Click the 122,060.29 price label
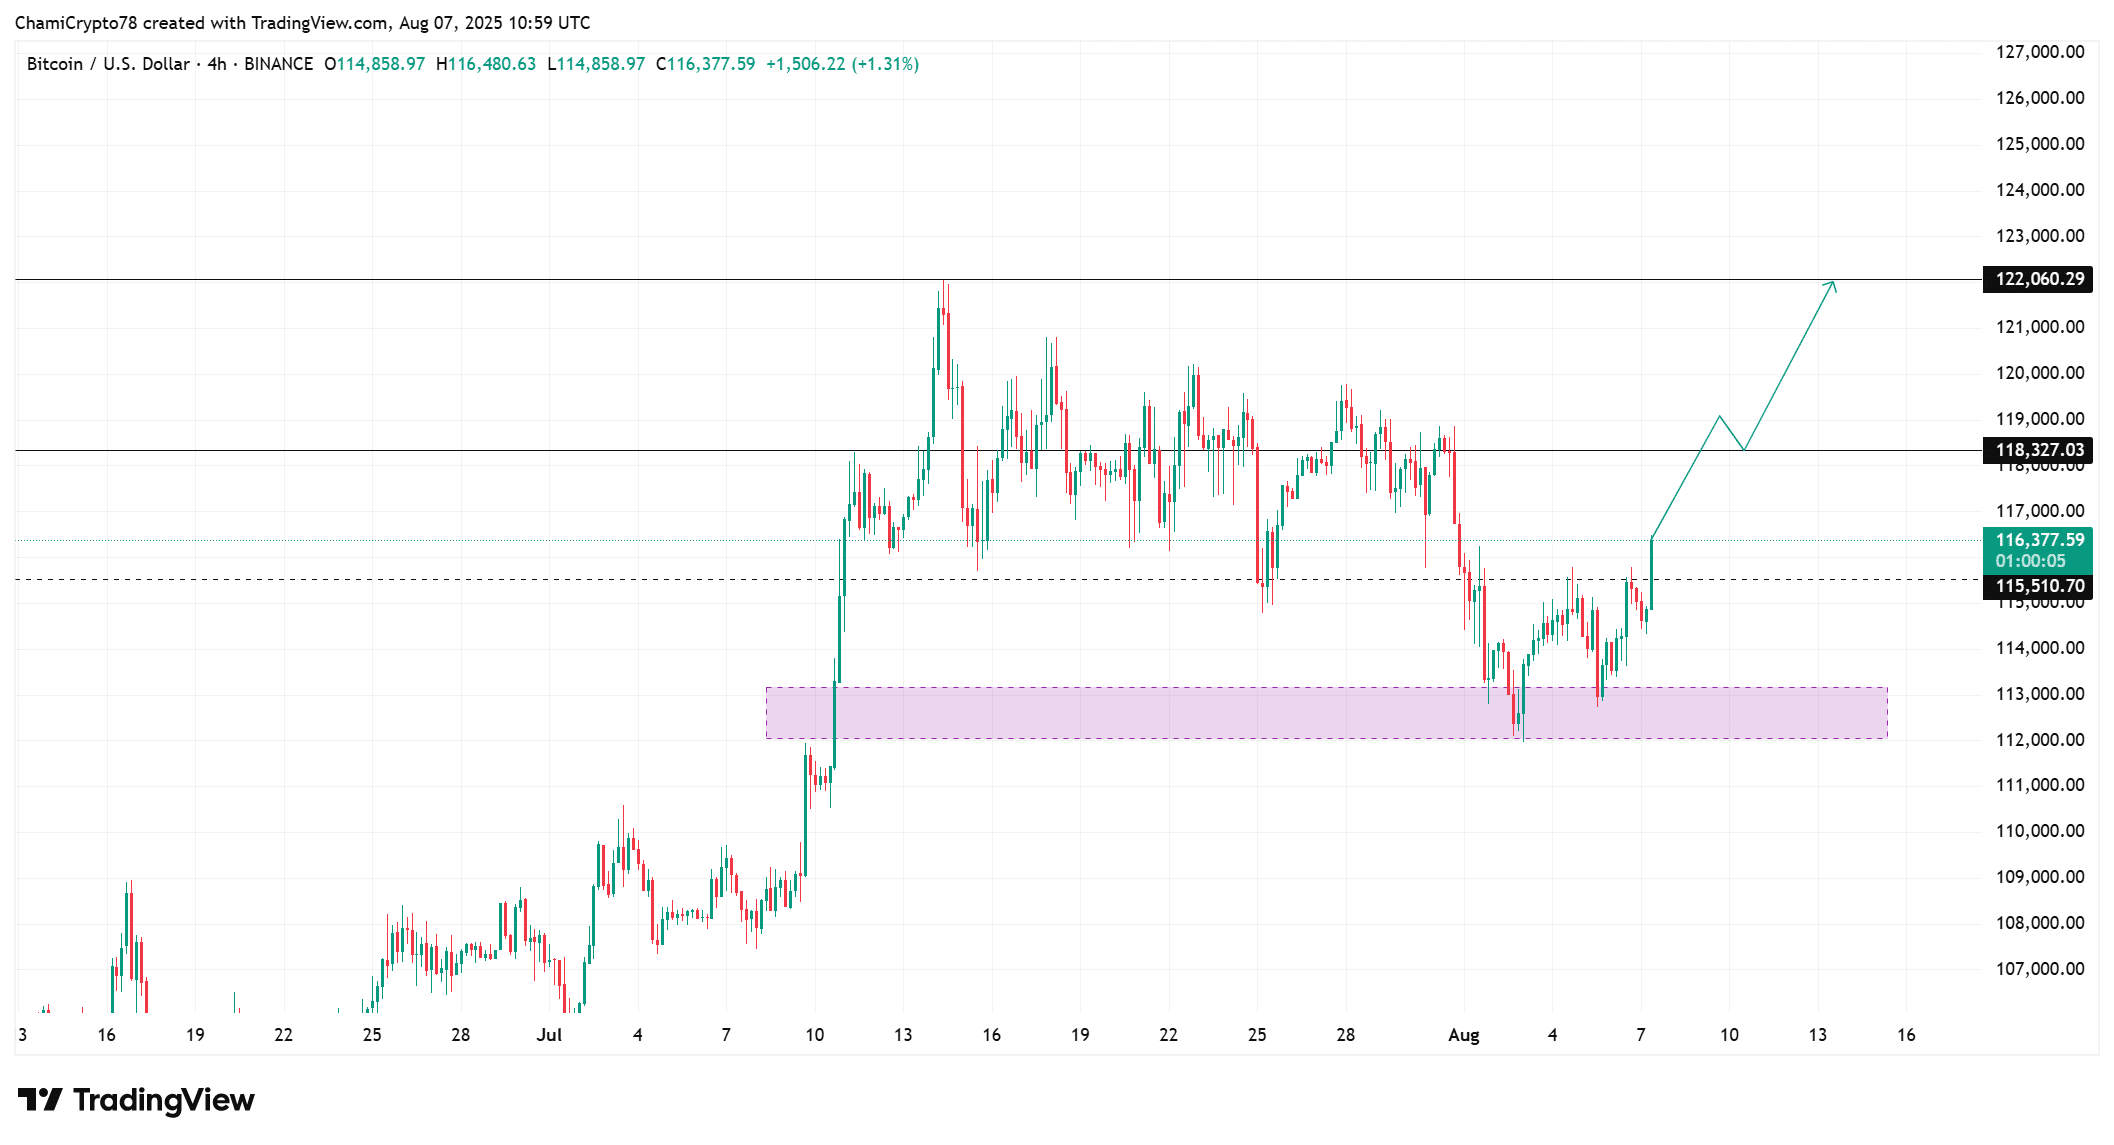This screenshot has width=2114, height=1145. point(2039,279)
